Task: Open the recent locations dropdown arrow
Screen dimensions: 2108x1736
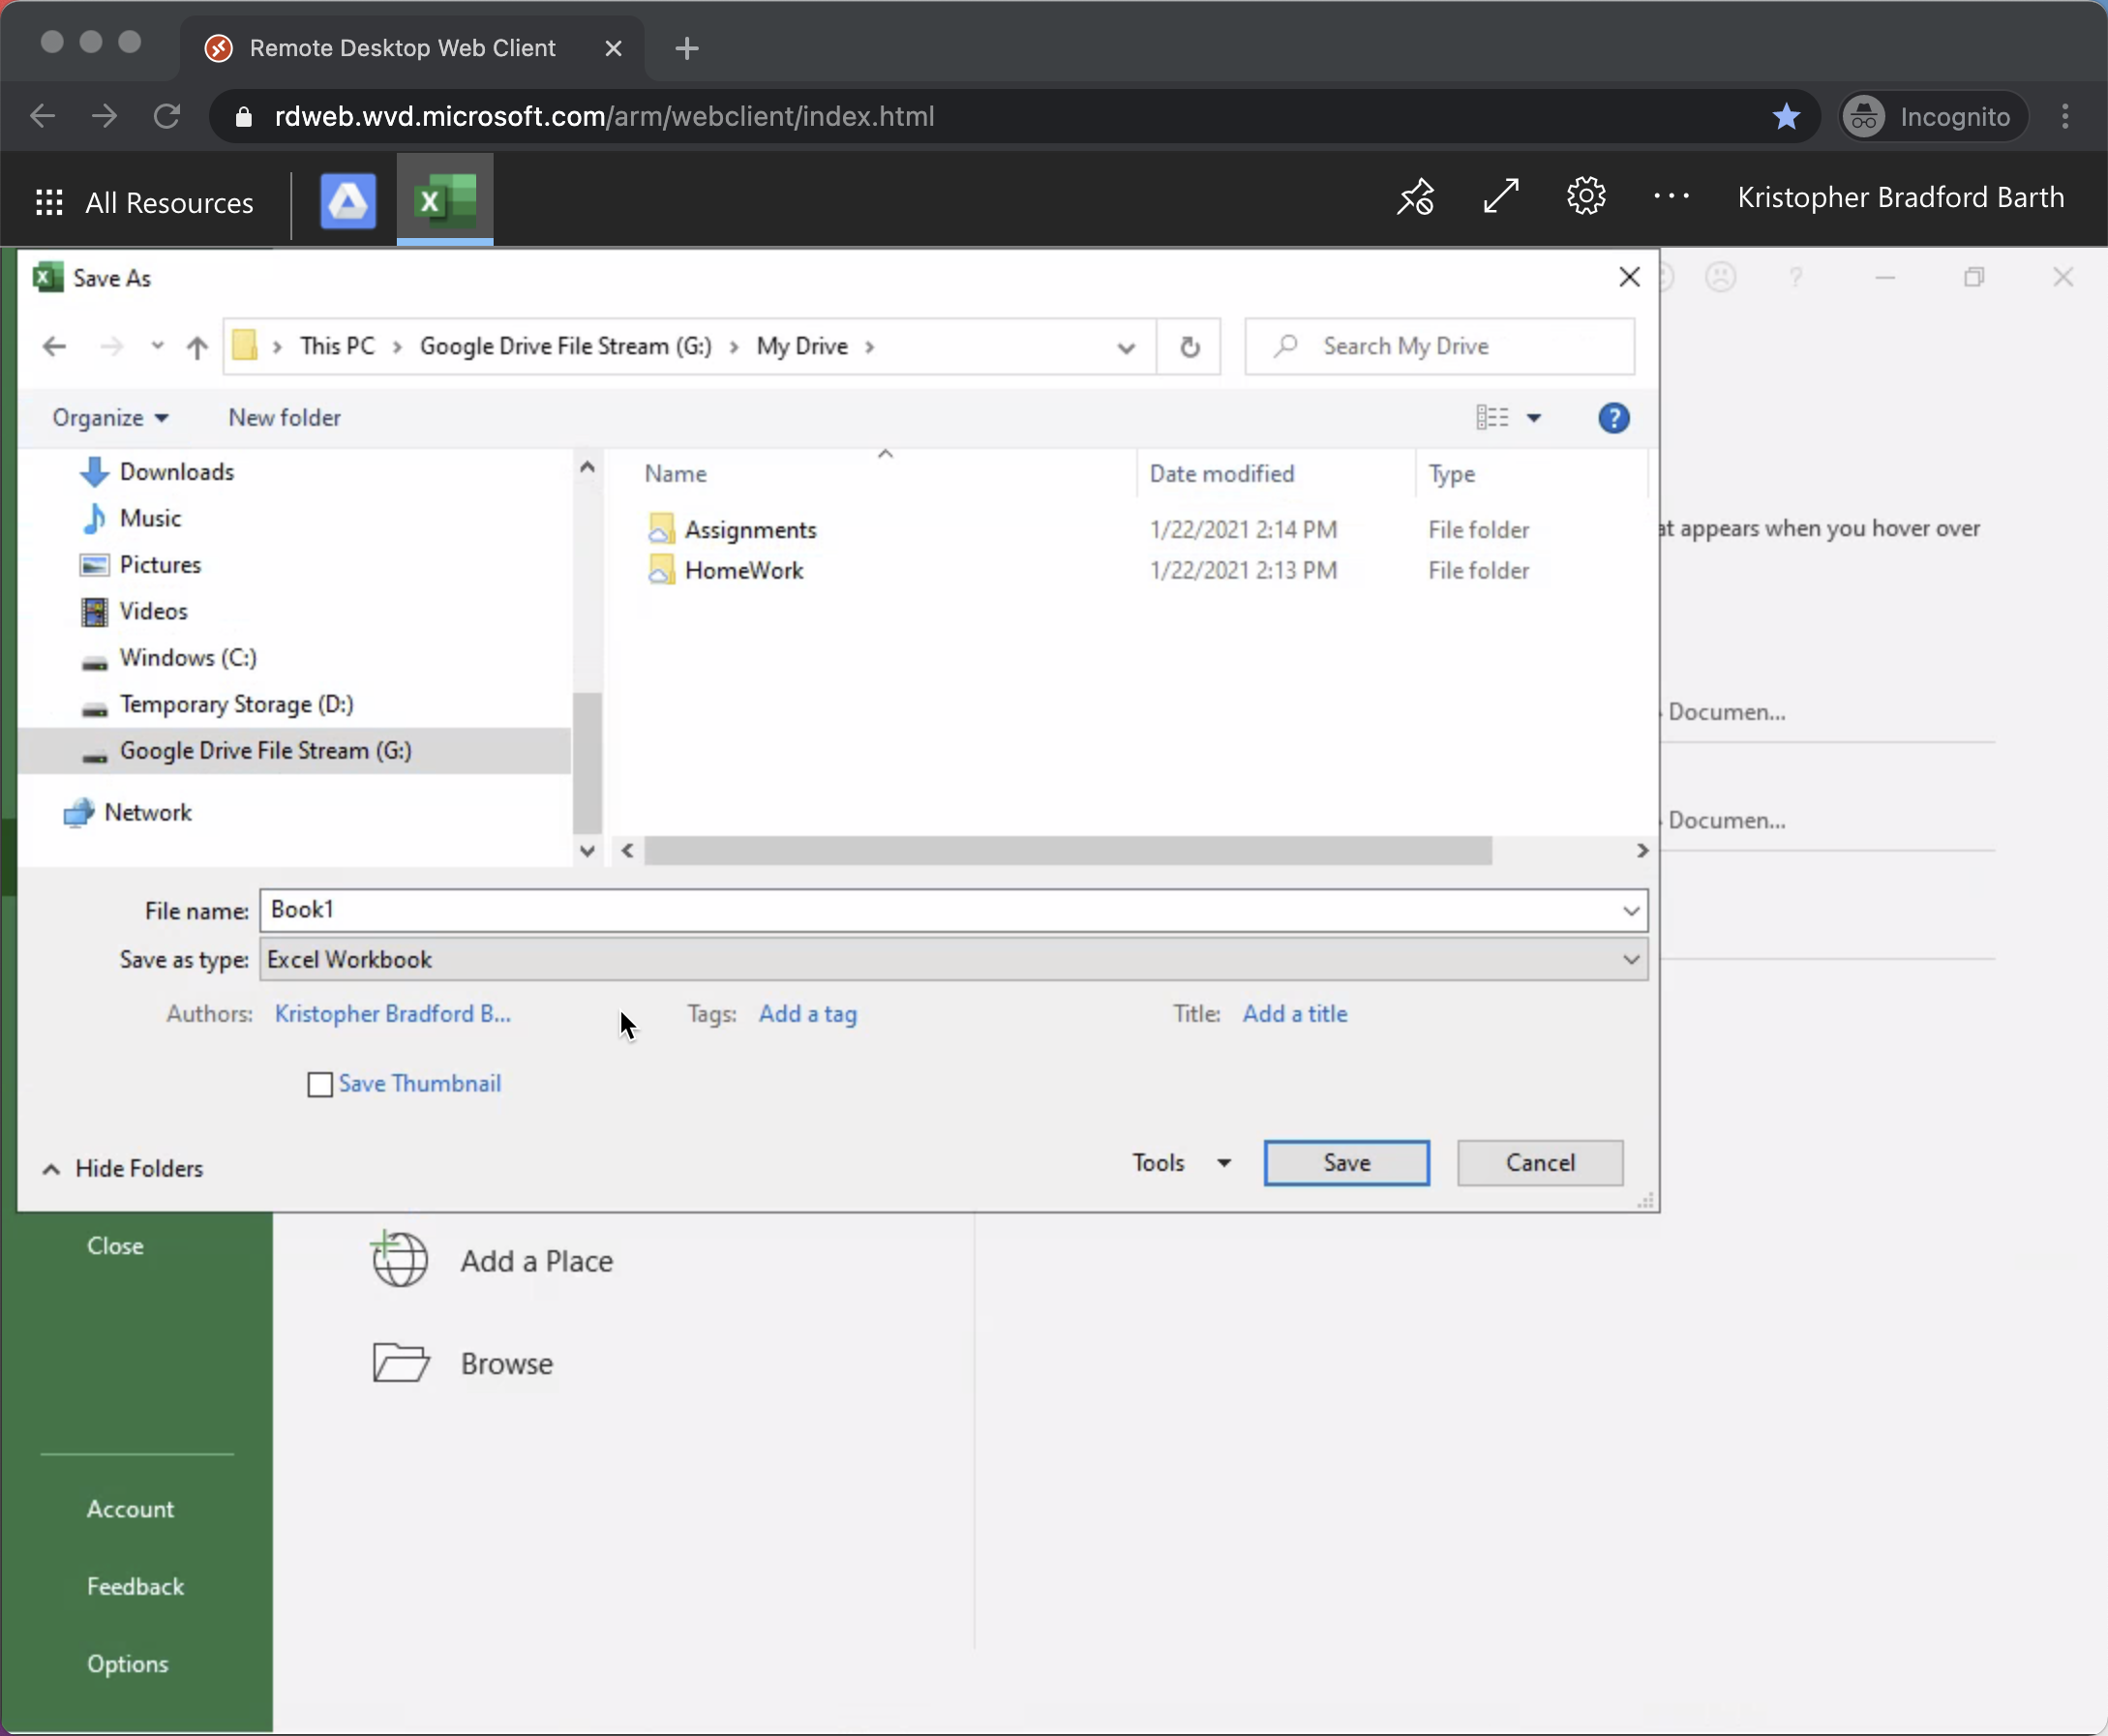Action: coord(157,346)
